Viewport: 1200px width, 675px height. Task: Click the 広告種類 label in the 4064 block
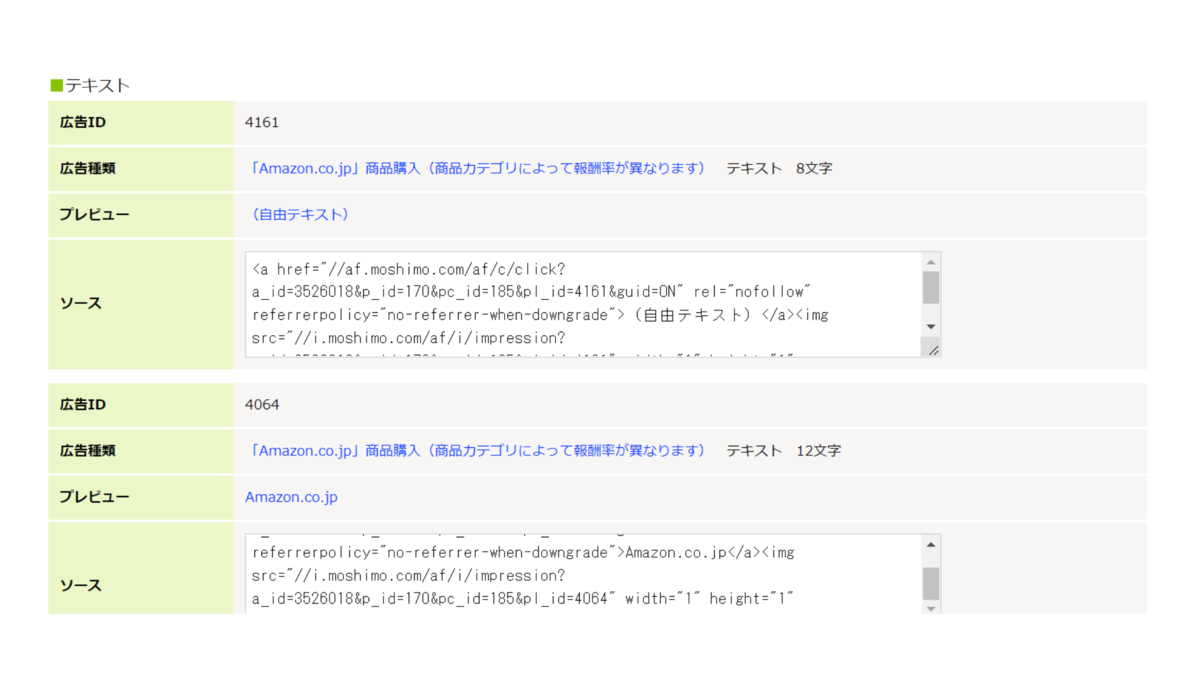(x=87, y=450)
